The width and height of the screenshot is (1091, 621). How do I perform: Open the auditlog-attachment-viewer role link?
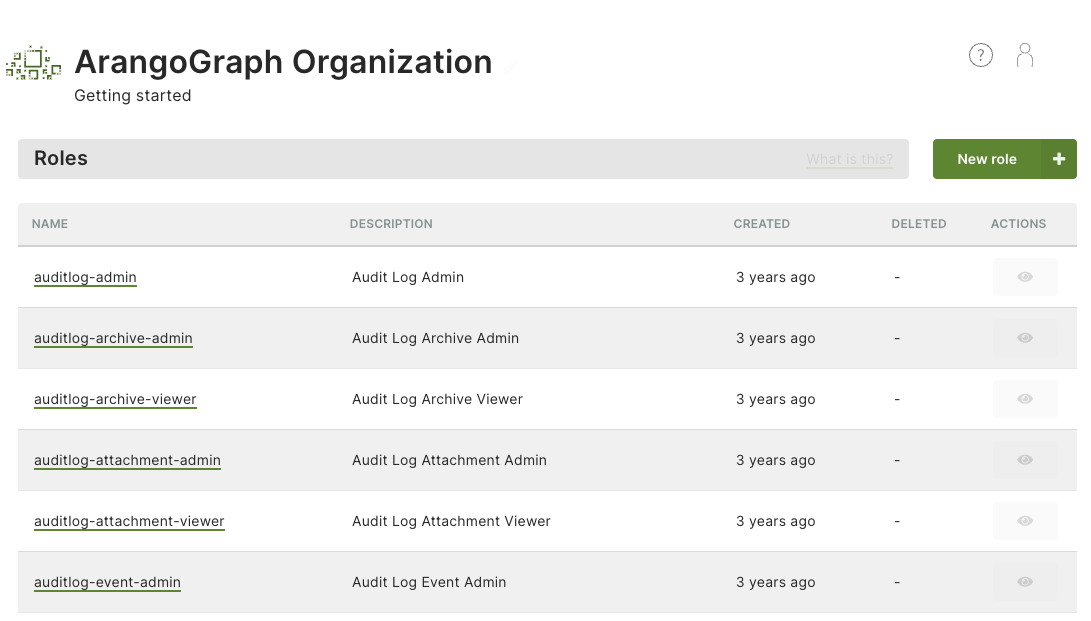[129, 522]
